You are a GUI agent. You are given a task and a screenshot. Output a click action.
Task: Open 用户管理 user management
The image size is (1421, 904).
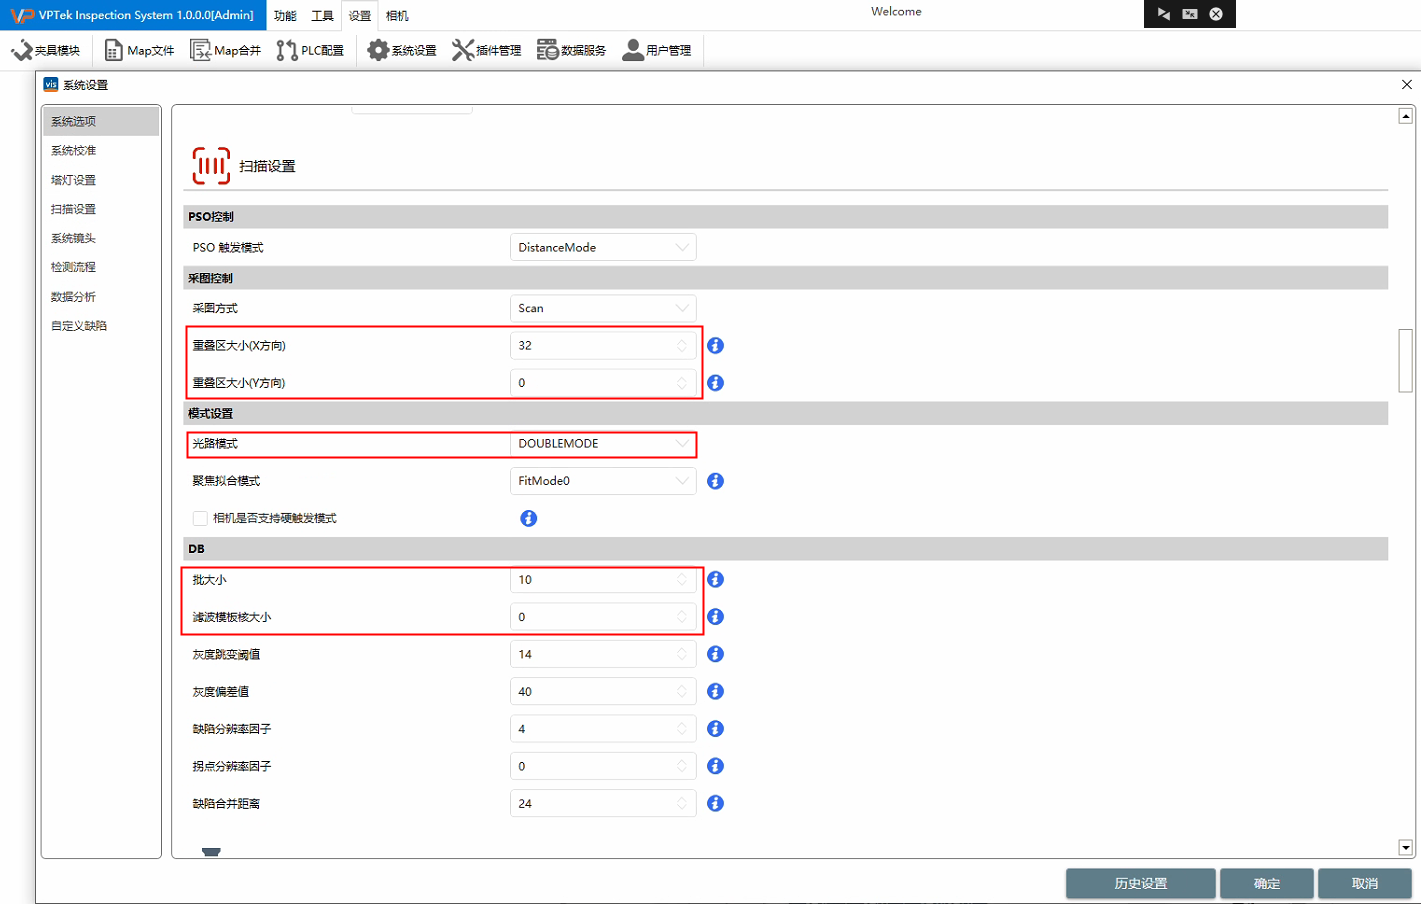tap(657, 51)
